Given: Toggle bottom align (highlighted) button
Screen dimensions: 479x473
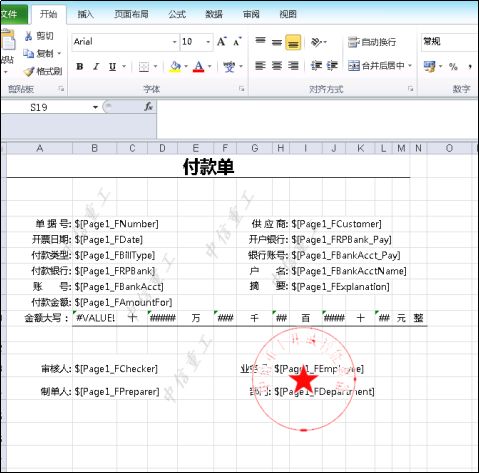Looking at the screenshot, I should point(293,42).
